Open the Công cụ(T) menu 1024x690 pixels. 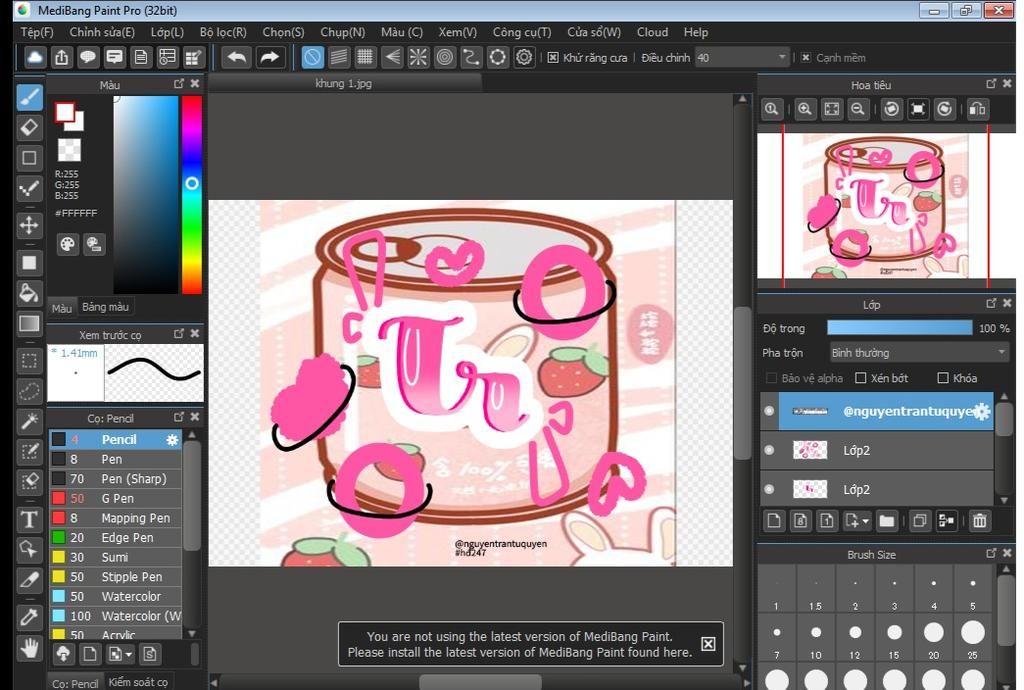522,32
